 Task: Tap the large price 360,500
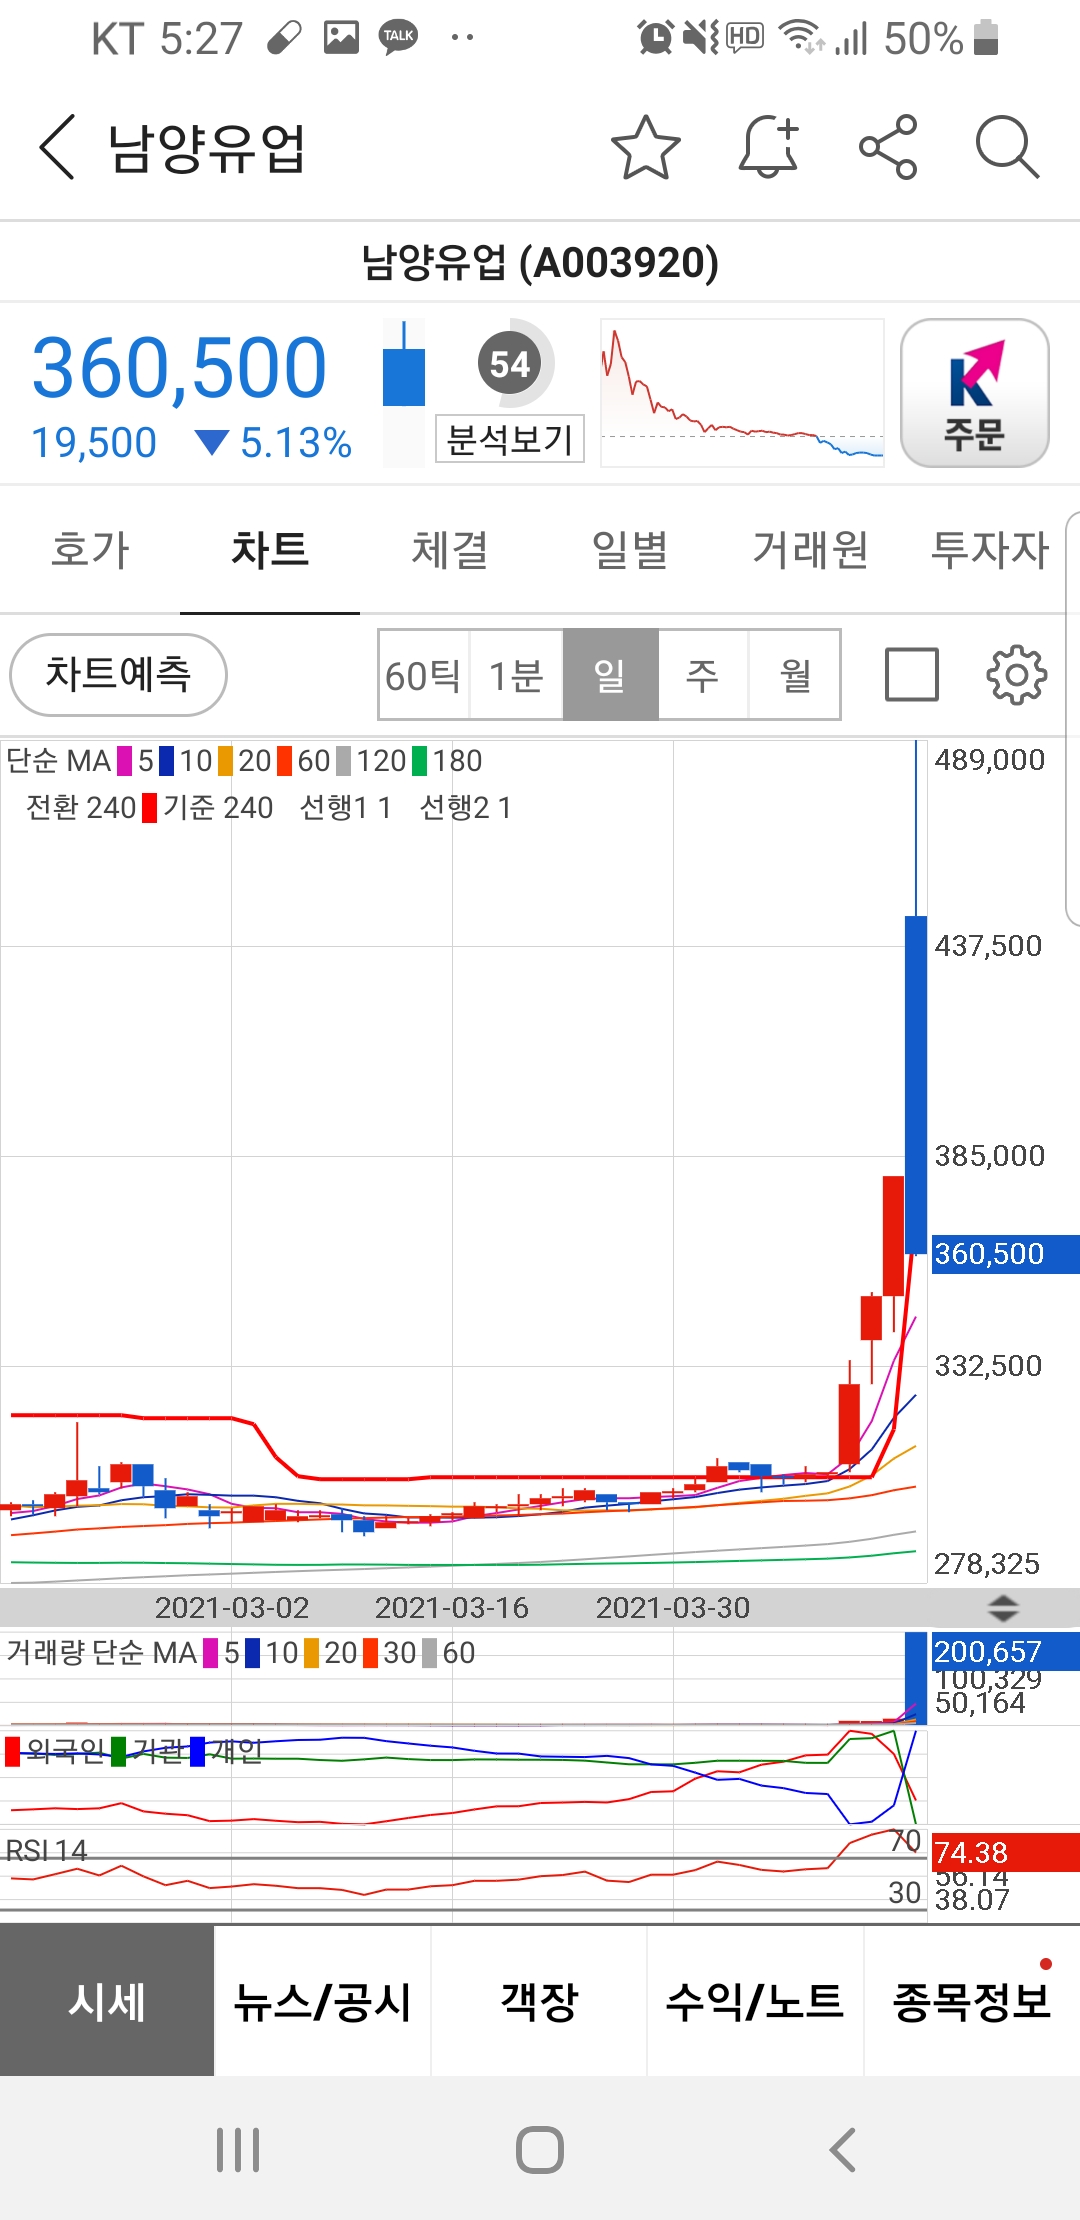tap(180, 368)
